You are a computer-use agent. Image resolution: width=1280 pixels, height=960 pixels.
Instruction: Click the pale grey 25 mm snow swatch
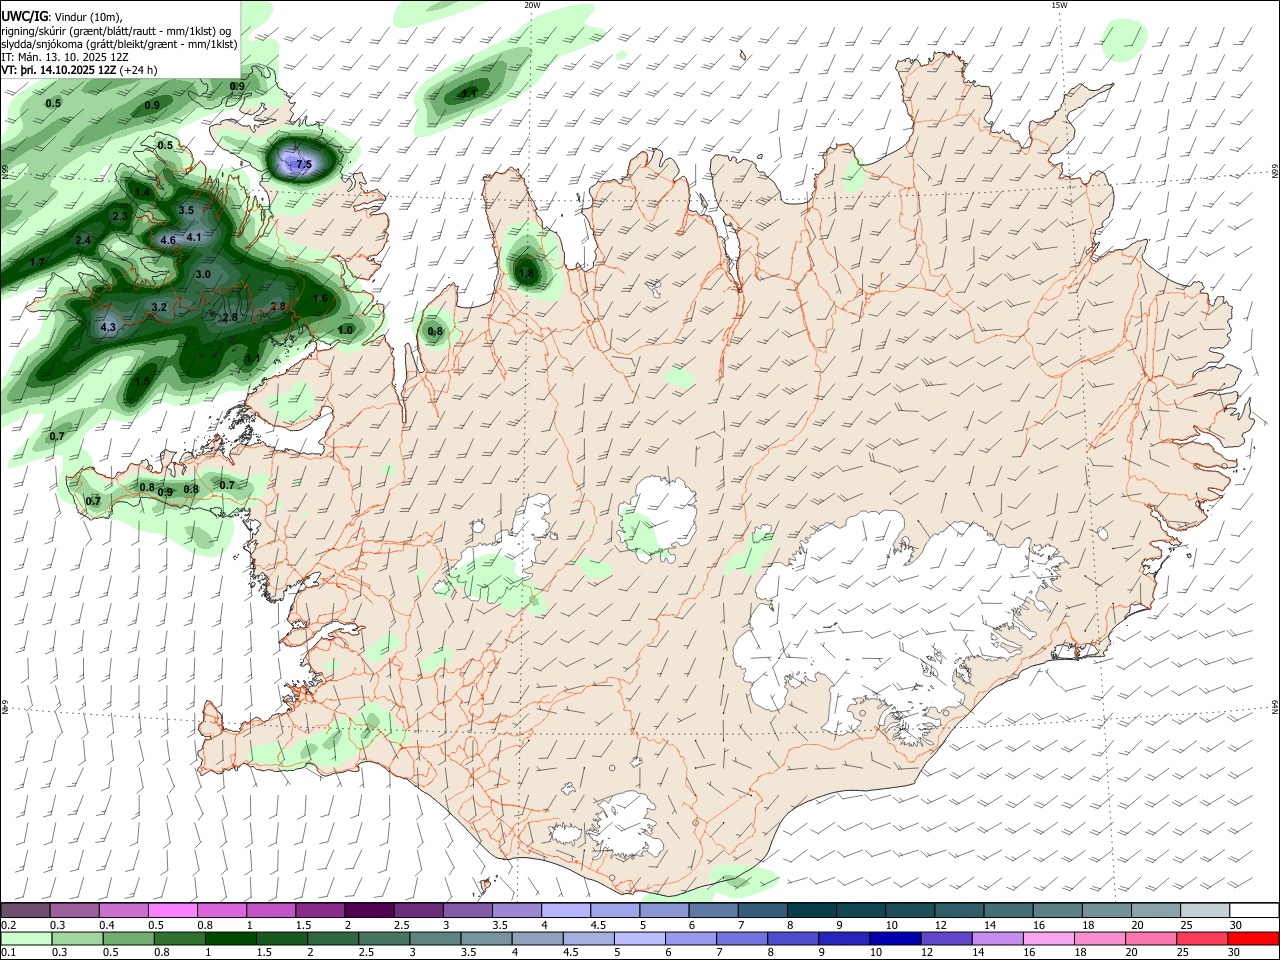(x=1205, y=910)
